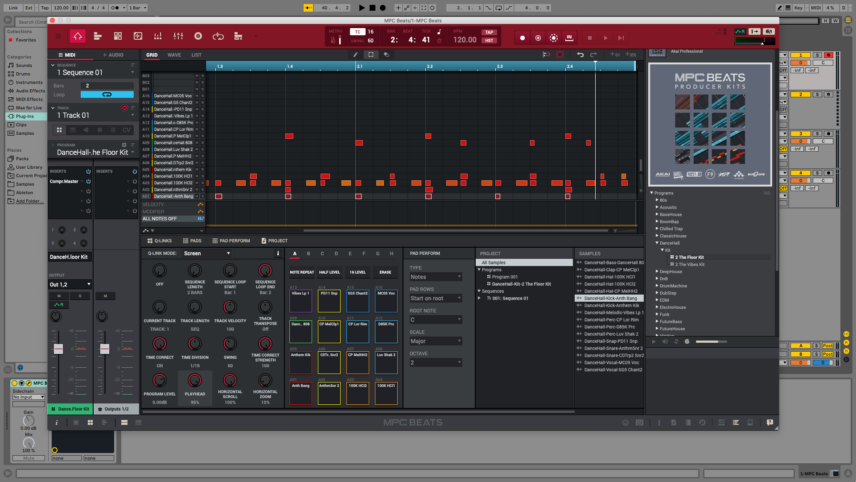Click the TAP tempo button
Screen dimensions: 856x482
point(489,32)
